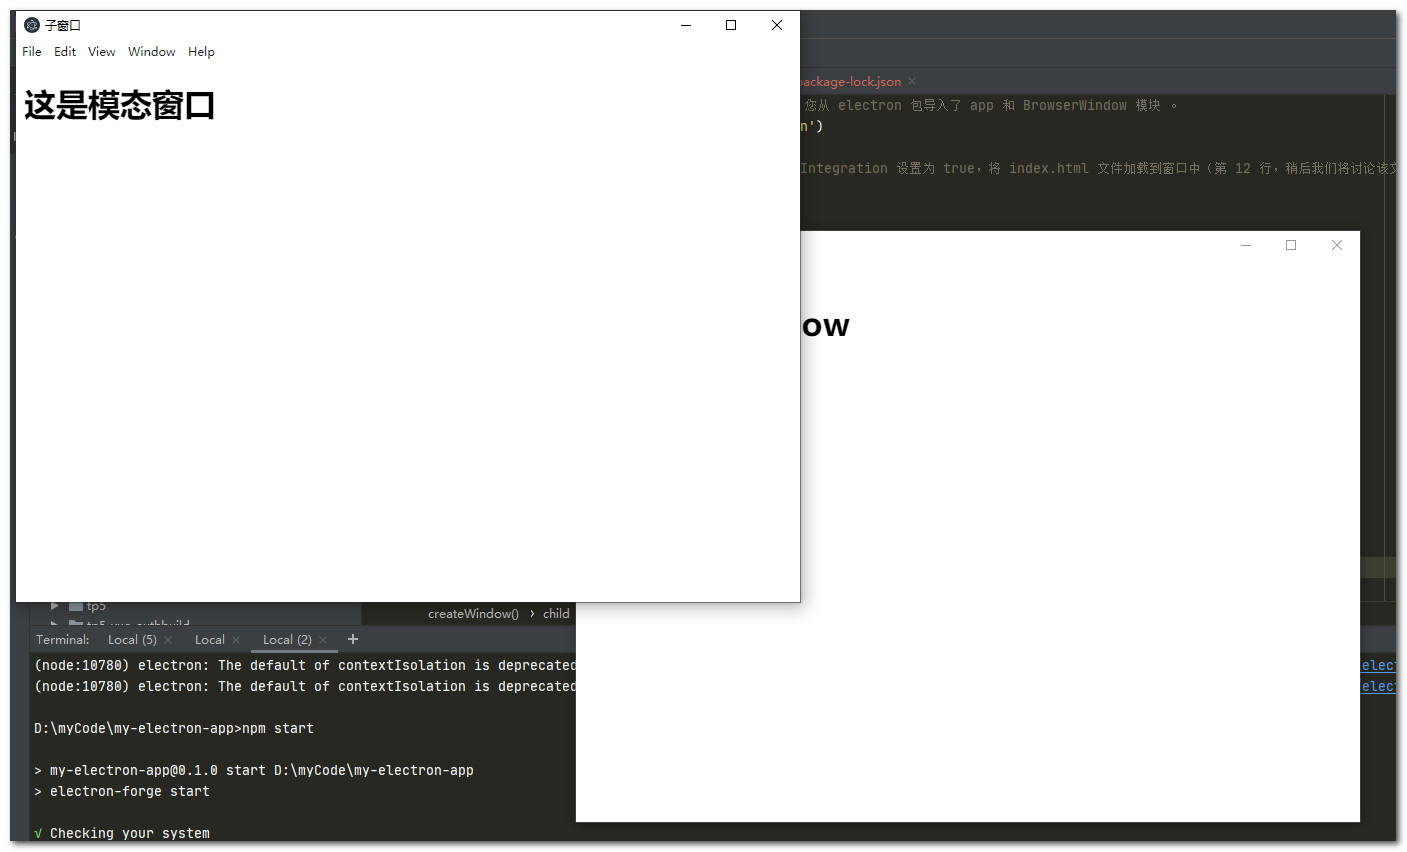Viewport: 1407px width, 852px height.
Task: Open the Window menu of 子窗口
Action: (151, 51)
